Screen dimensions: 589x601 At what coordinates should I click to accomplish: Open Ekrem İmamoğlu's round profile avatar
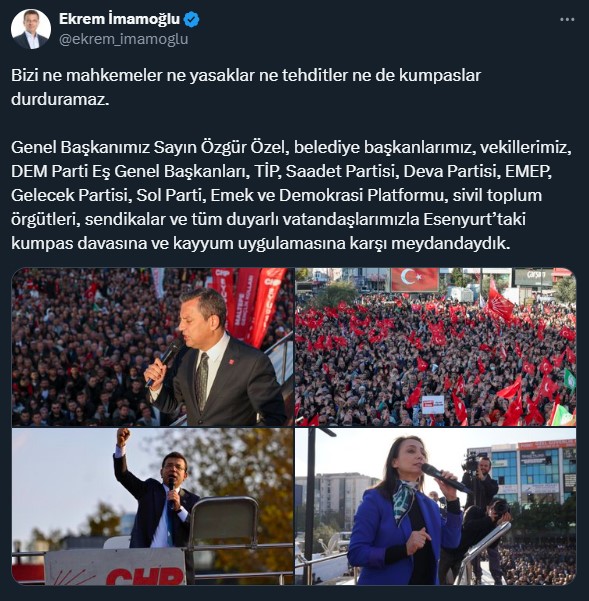pyautogui.click(x=31, y=29)
